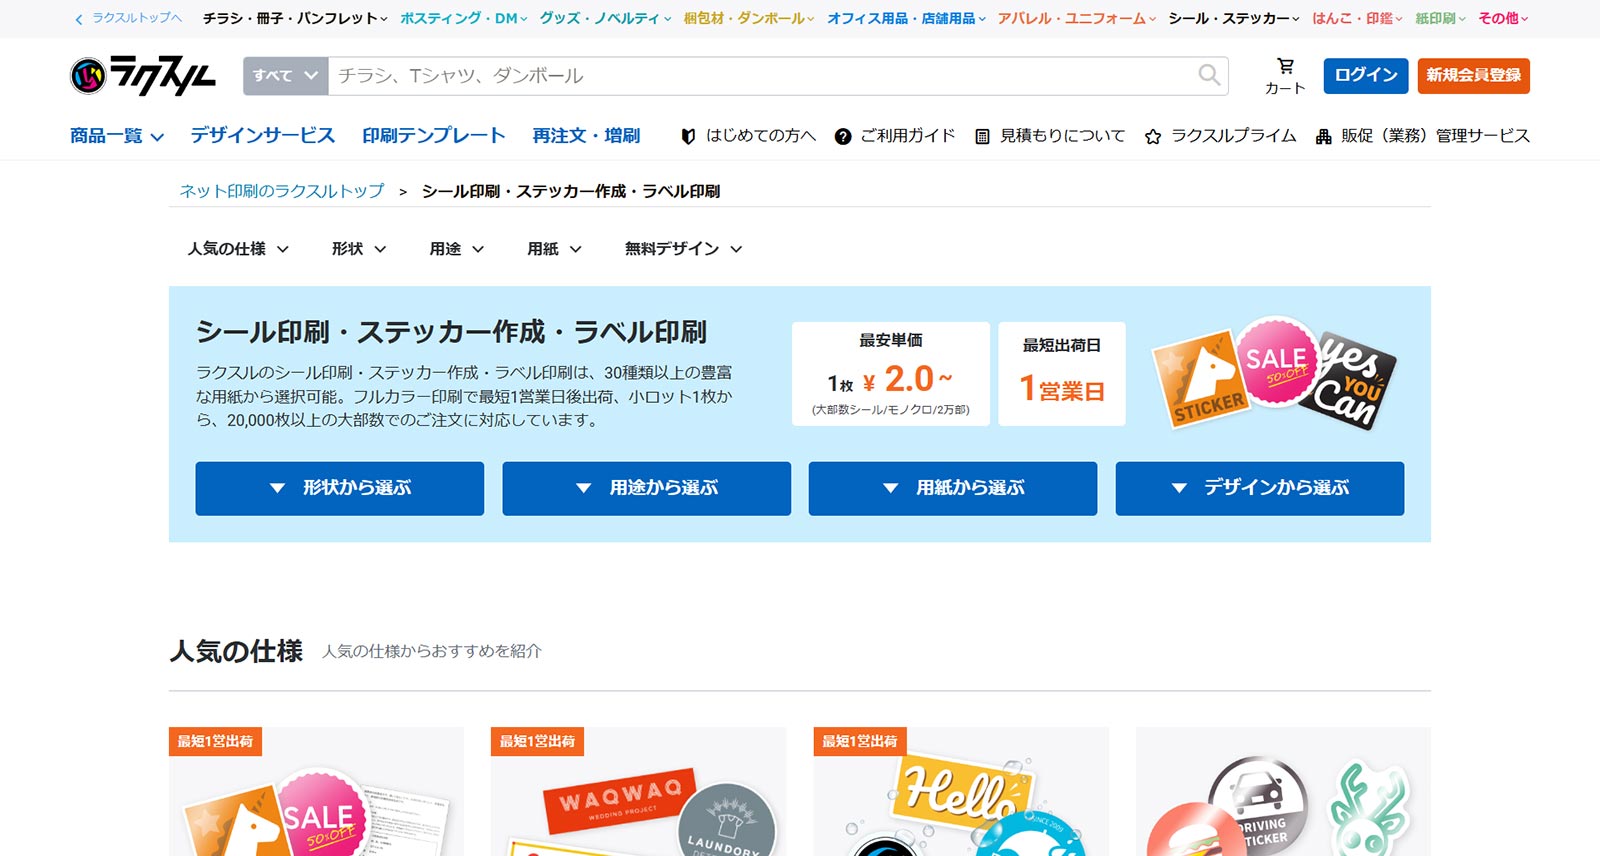
Task: Click the calculator icon 見積もりについて
Action: 982,136
